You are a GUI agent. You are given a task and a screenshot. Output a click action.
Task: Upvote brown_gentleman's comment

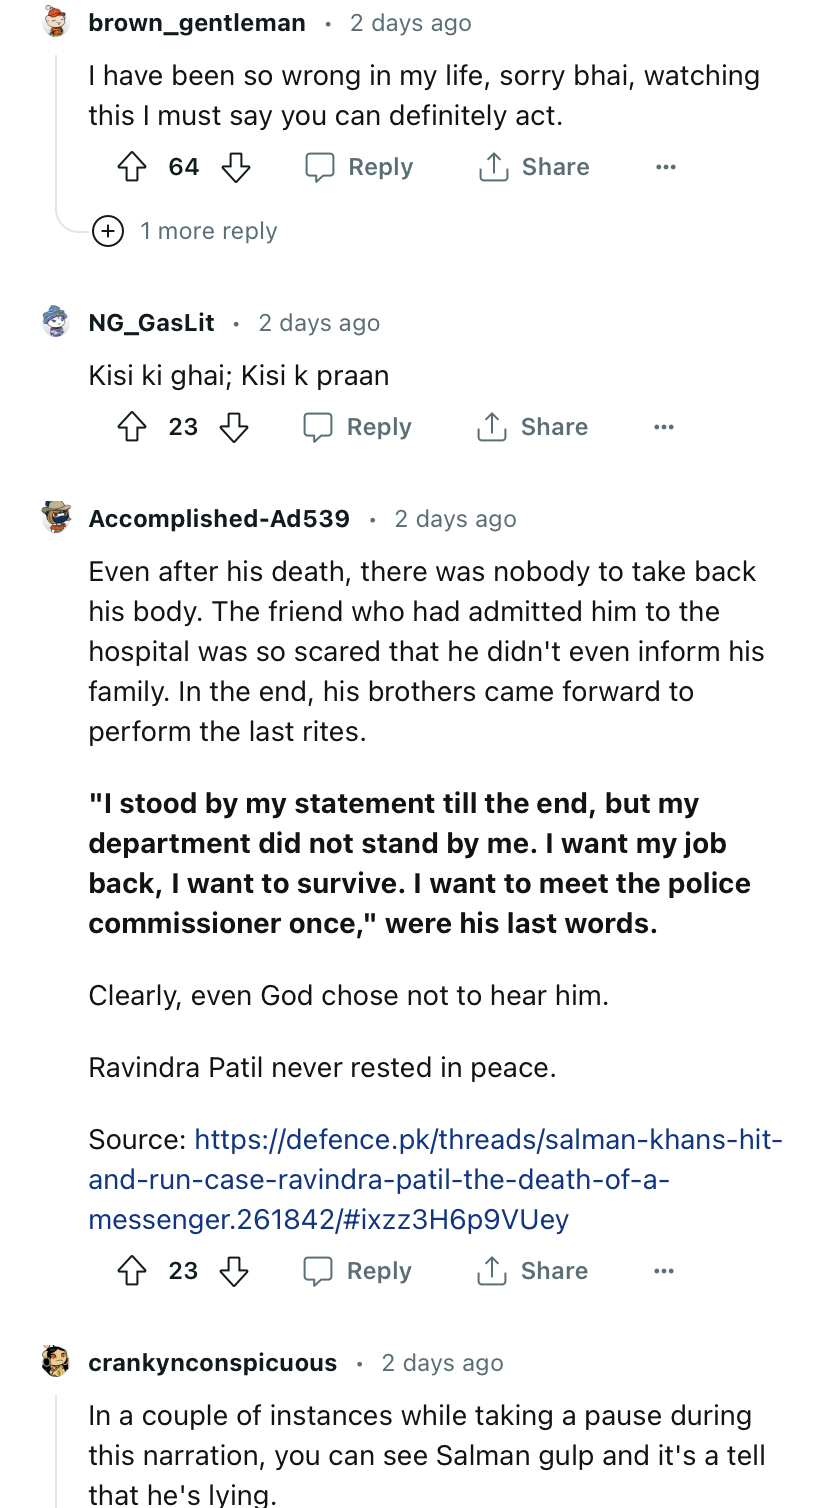(x=132, y=167)
